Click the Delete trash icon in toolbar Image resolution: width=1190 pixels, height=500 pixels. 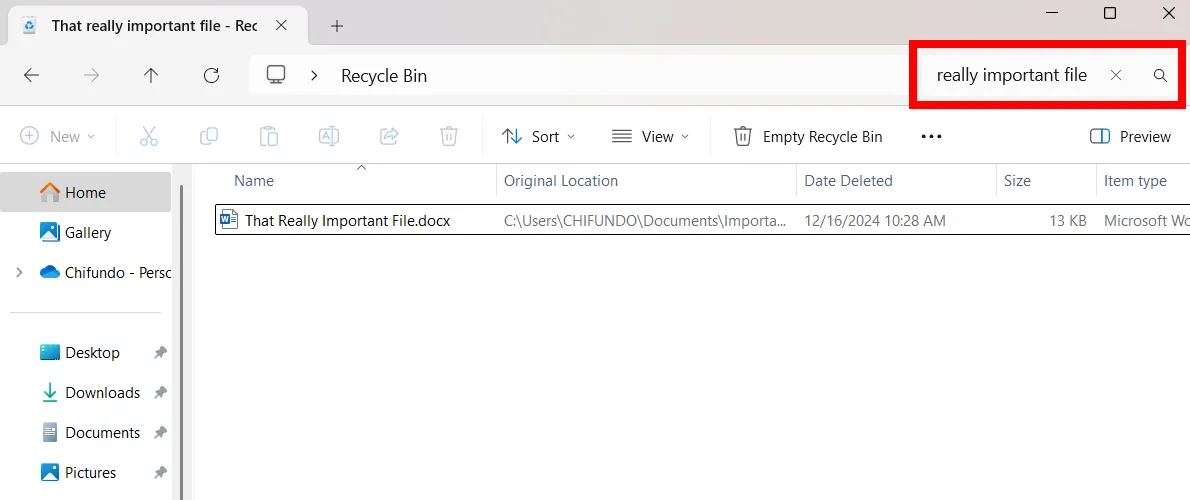[x=449, y=137]
